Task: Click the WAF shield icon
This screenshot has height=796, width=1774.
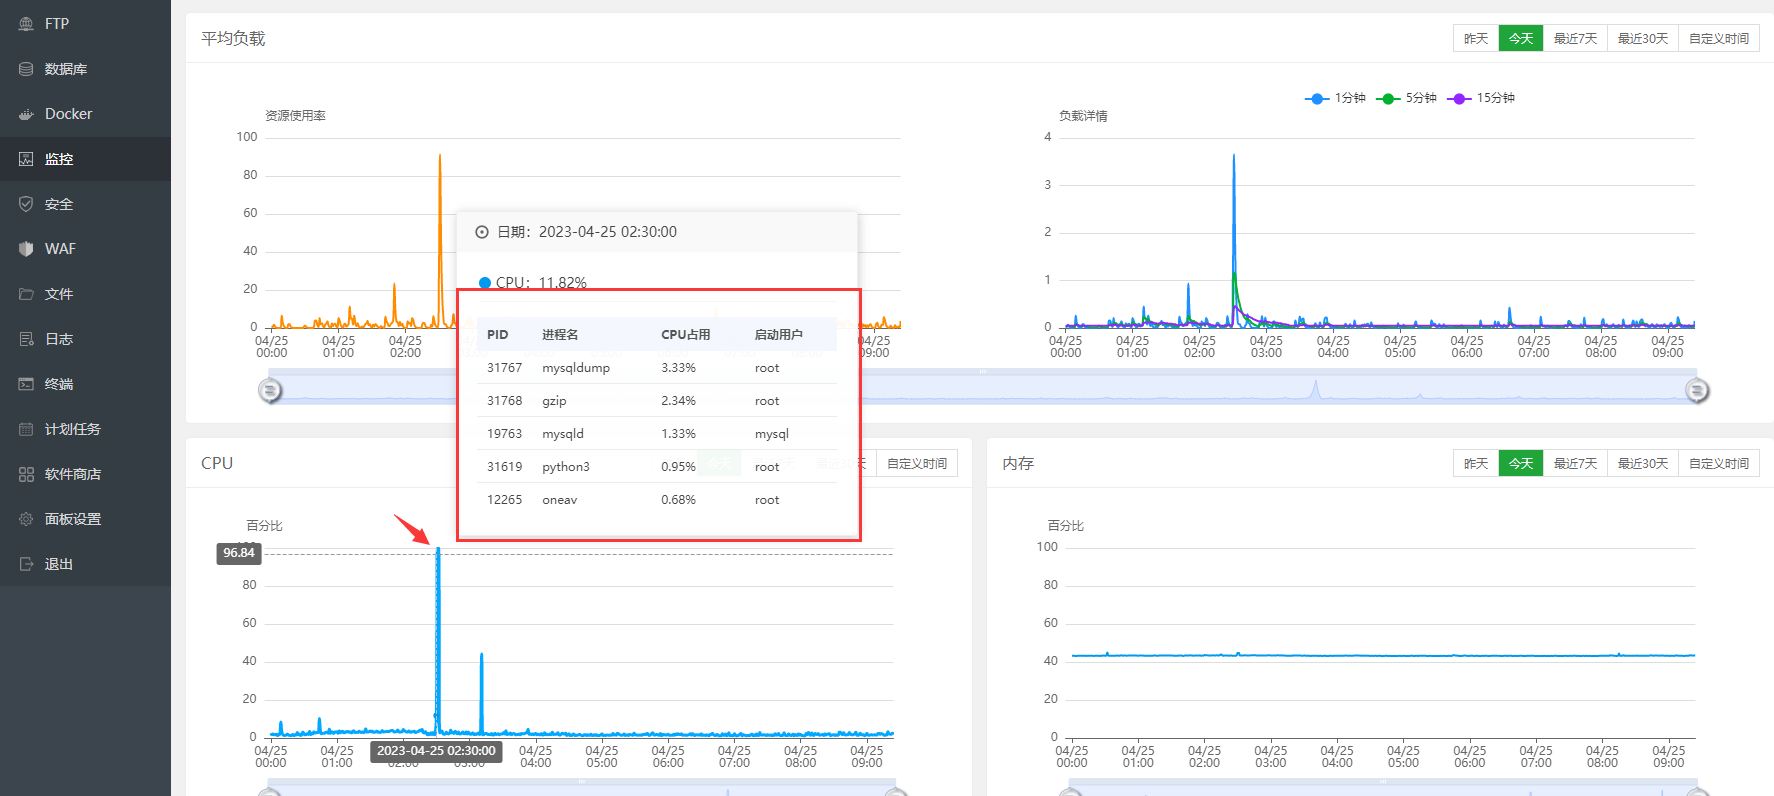Action: (26, 249)
